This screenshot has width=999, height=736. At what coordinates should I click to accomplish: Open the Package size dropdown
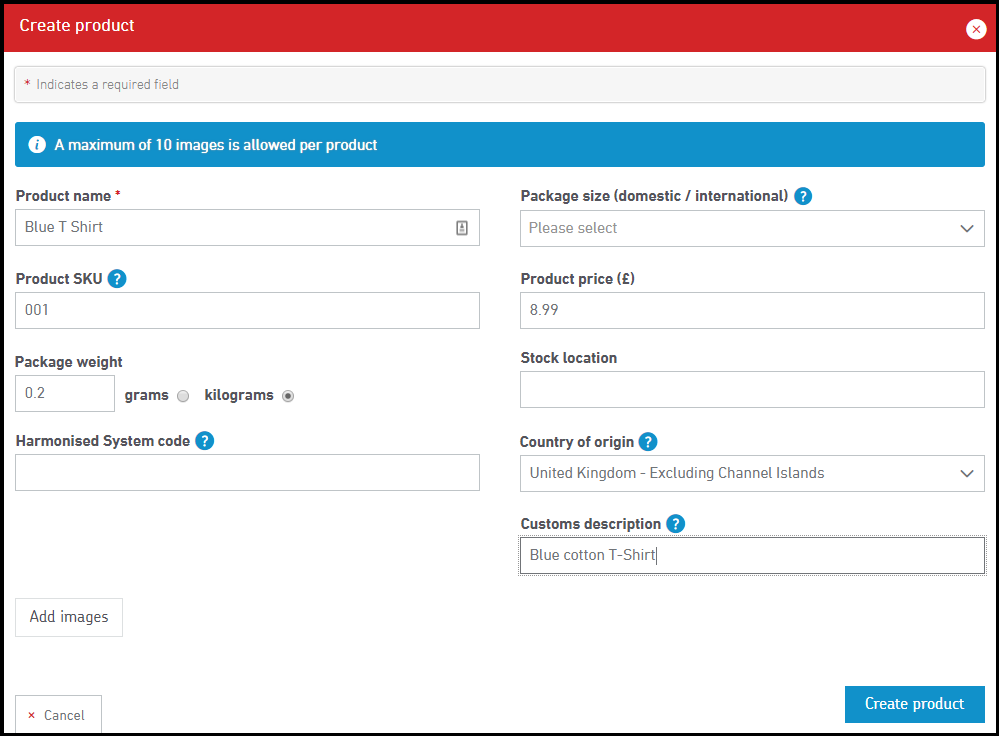pyautogui.click(x=752, y=228)
